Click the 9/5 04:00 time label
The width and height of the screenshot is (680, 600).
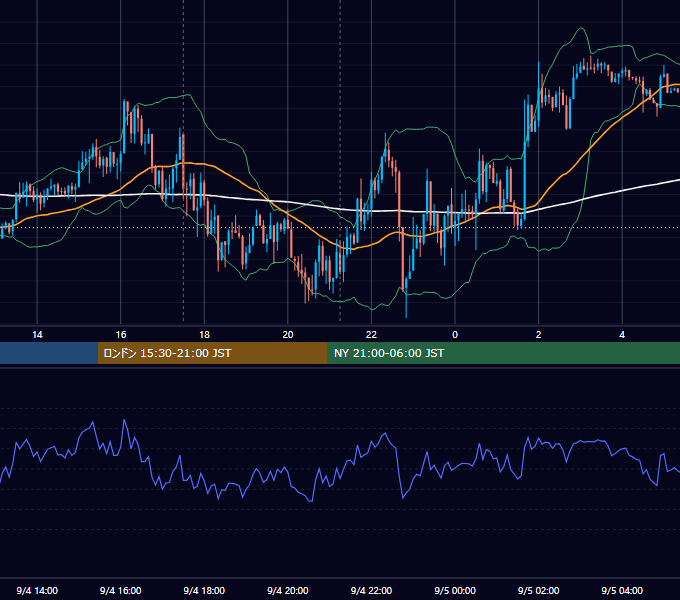coord(622,590)
